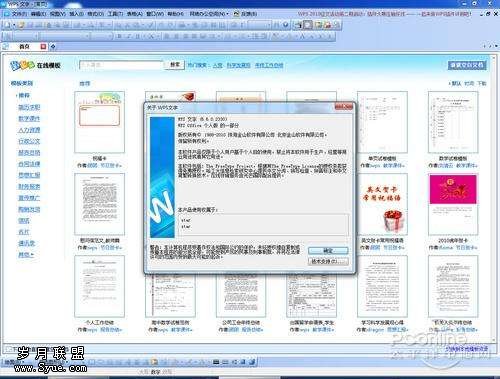Open the 文件(F) menu
The width and height of the screenshot is (500, 379).
(x=19, y=14)
